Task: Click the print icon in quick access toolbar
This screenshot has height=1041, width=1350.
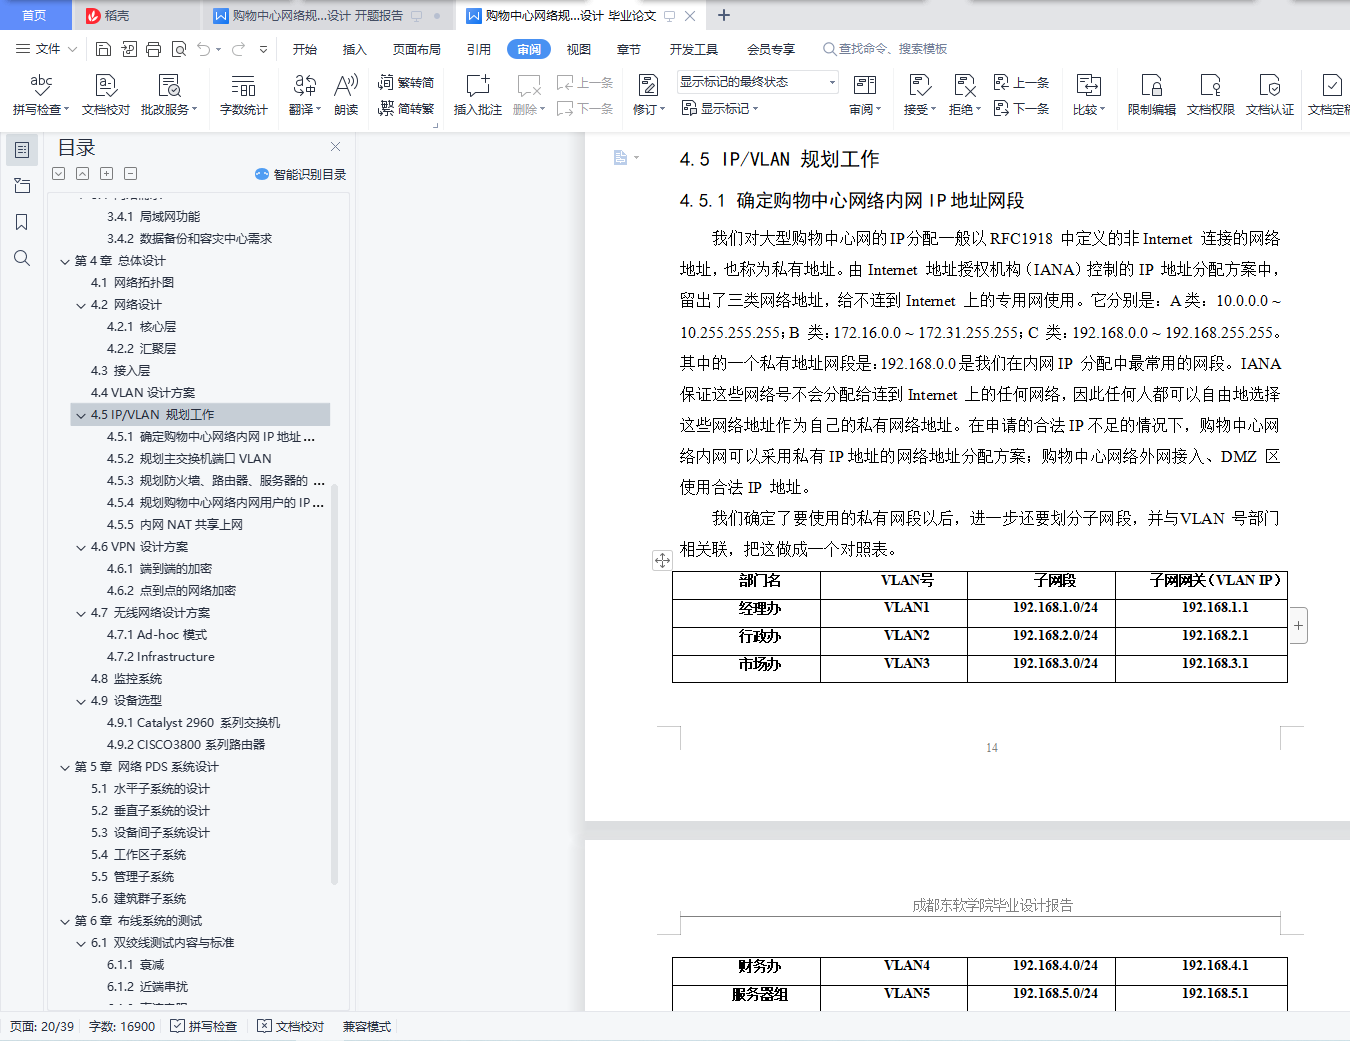Action: click(153, 49)
